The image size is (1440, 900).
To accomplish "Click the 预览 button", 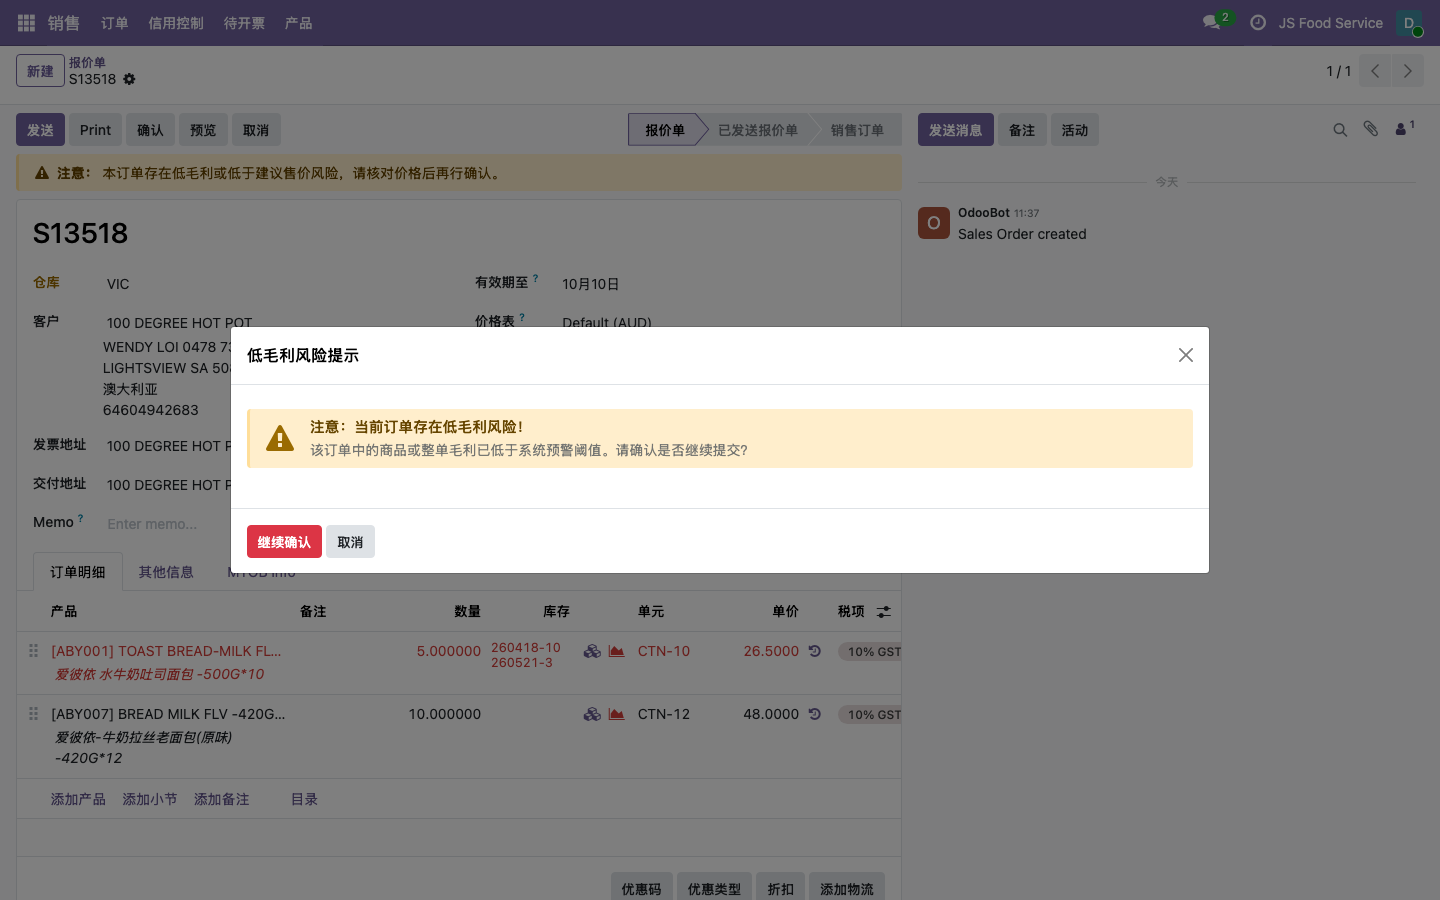I will (x=203, y=130).
